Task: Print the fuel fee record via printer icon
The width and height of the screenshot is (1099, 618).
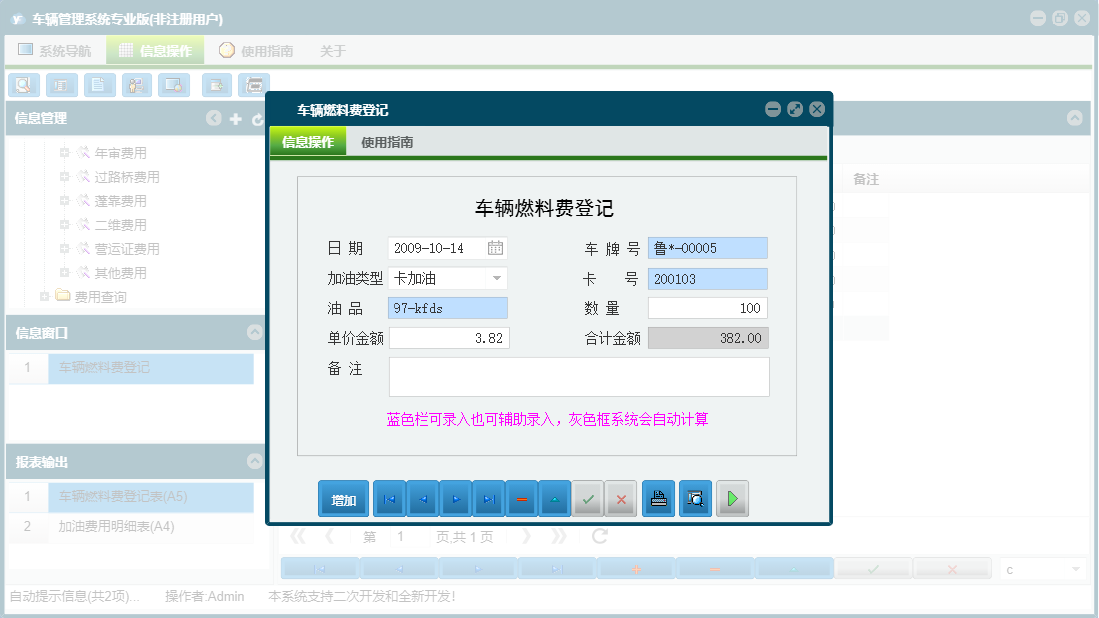Action: pos(658,498)
